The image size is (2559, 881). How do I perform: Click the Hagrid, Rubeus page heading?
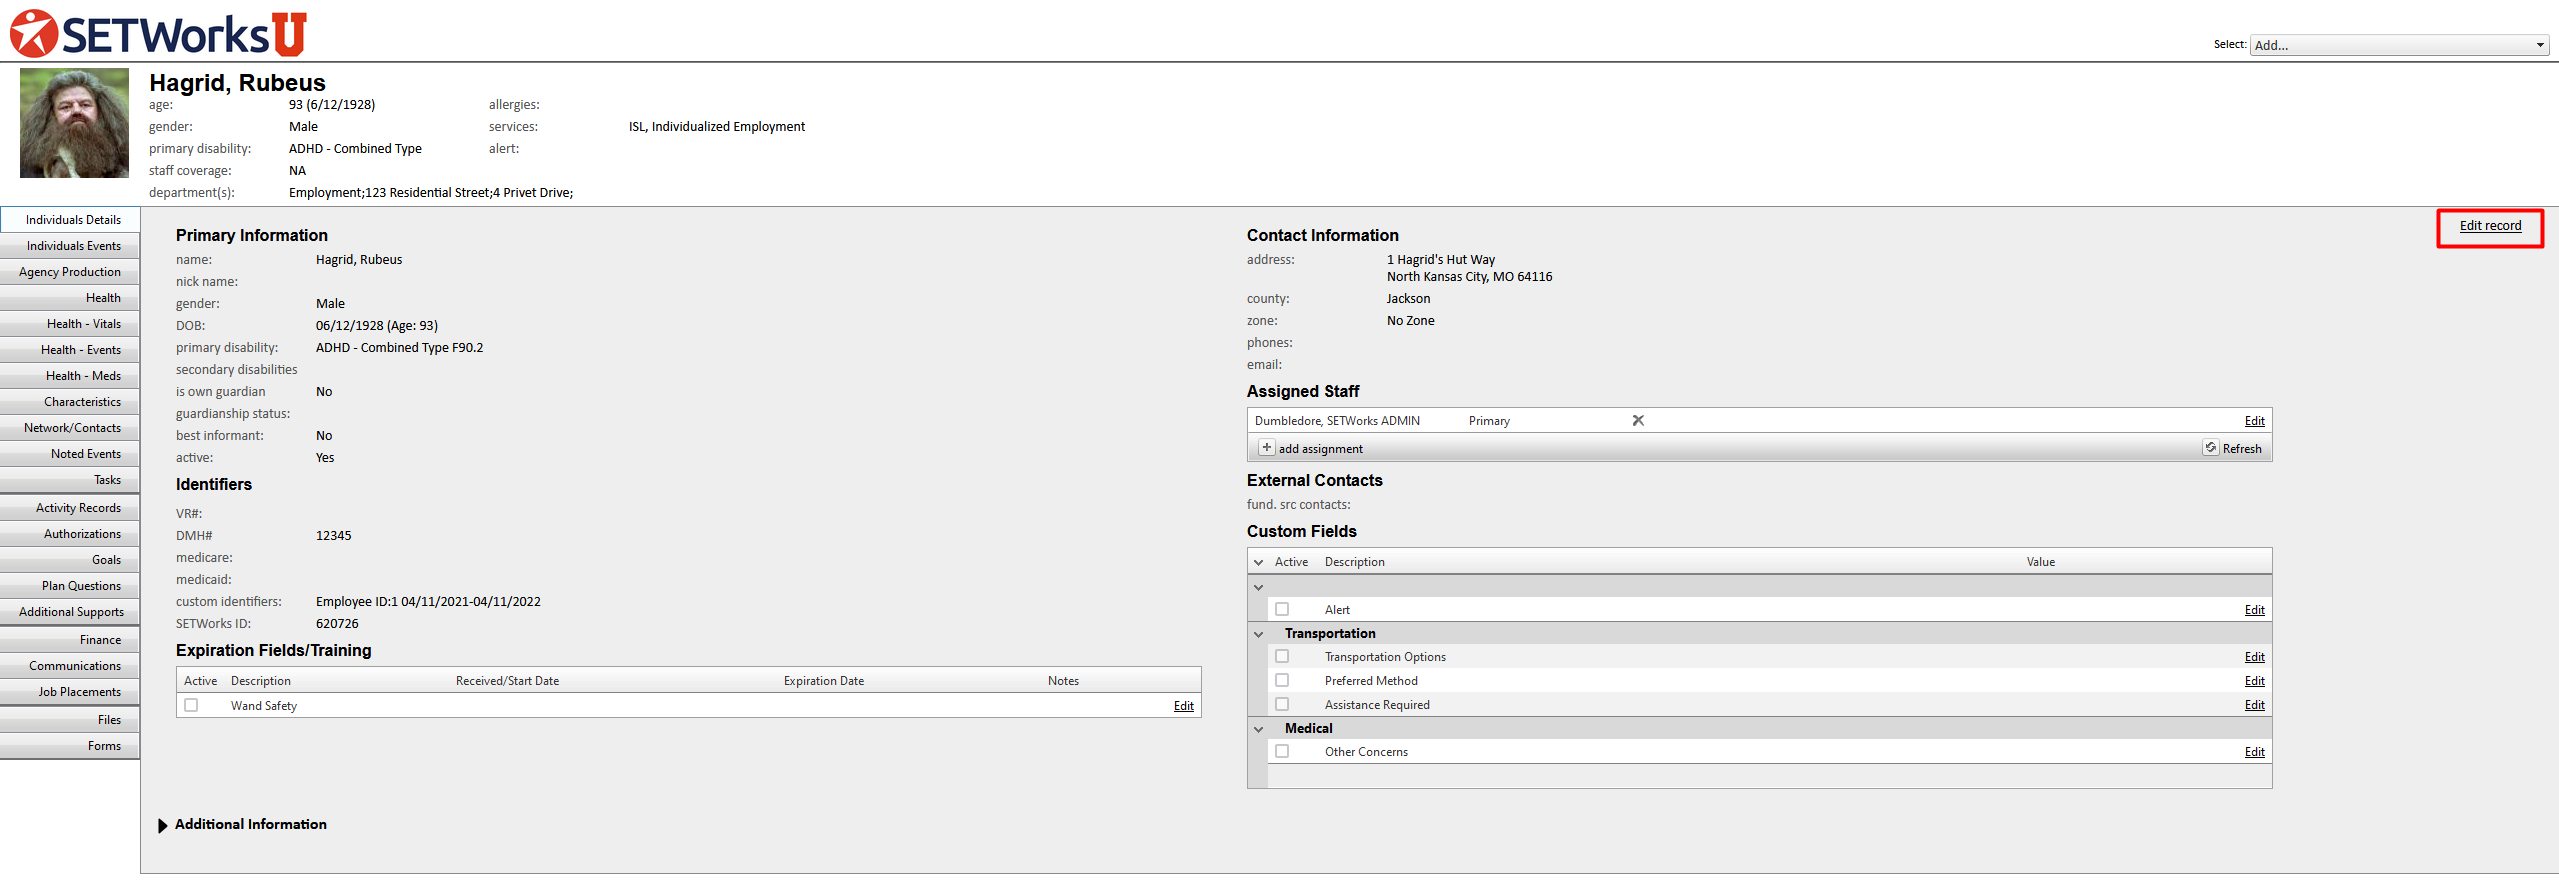[237, 83]
